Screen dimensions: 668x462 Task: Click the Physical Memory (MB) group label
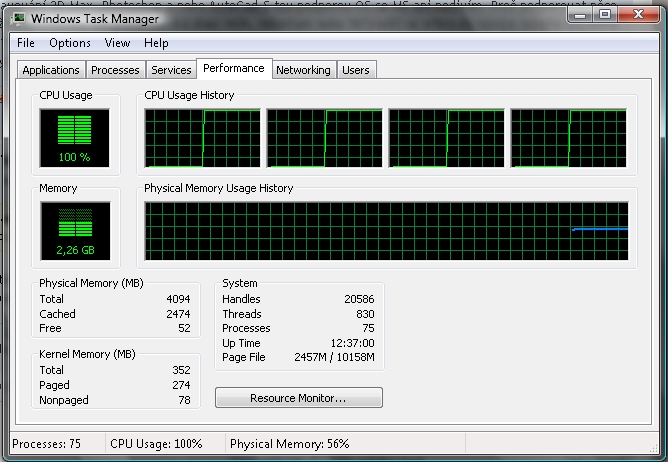91,283
